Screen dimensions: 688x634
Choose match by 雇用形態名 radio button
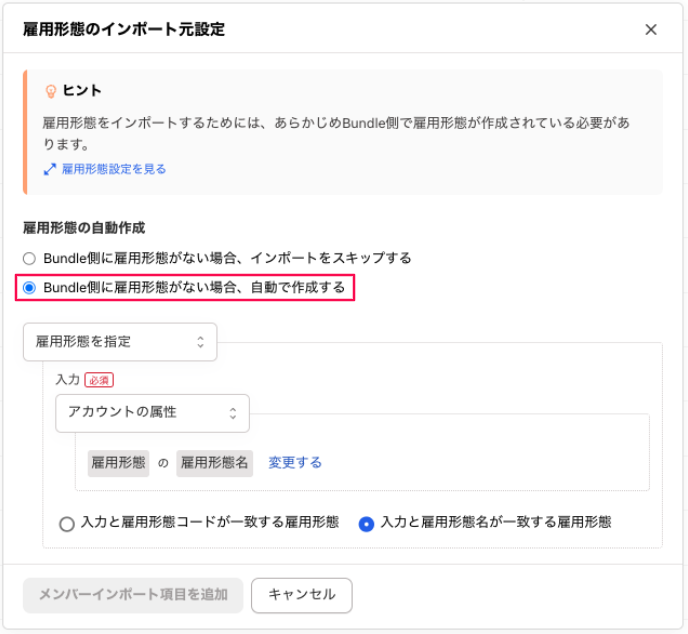[x=367, y=523]
